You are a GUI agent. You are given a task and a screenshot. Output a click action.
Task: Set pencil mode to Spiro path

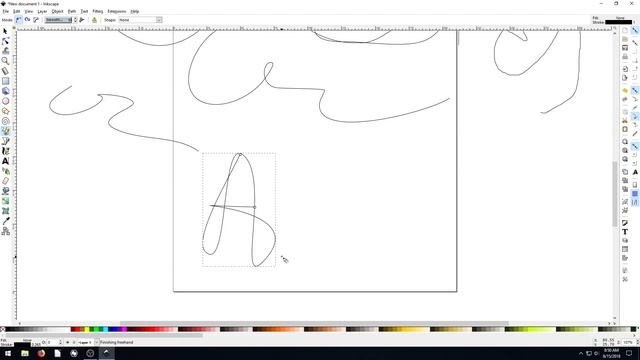[27, 20]
